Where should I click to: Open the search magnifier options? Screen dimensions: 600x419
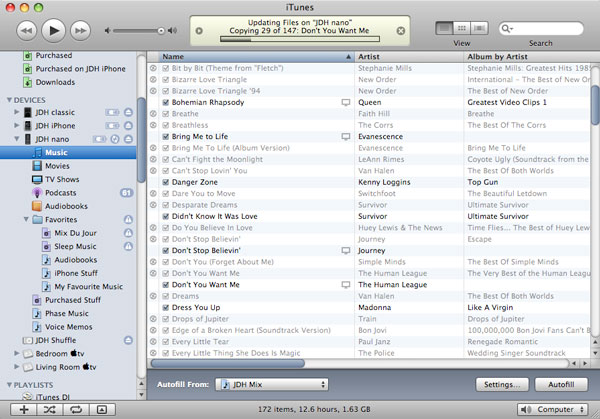pos(507,29)
